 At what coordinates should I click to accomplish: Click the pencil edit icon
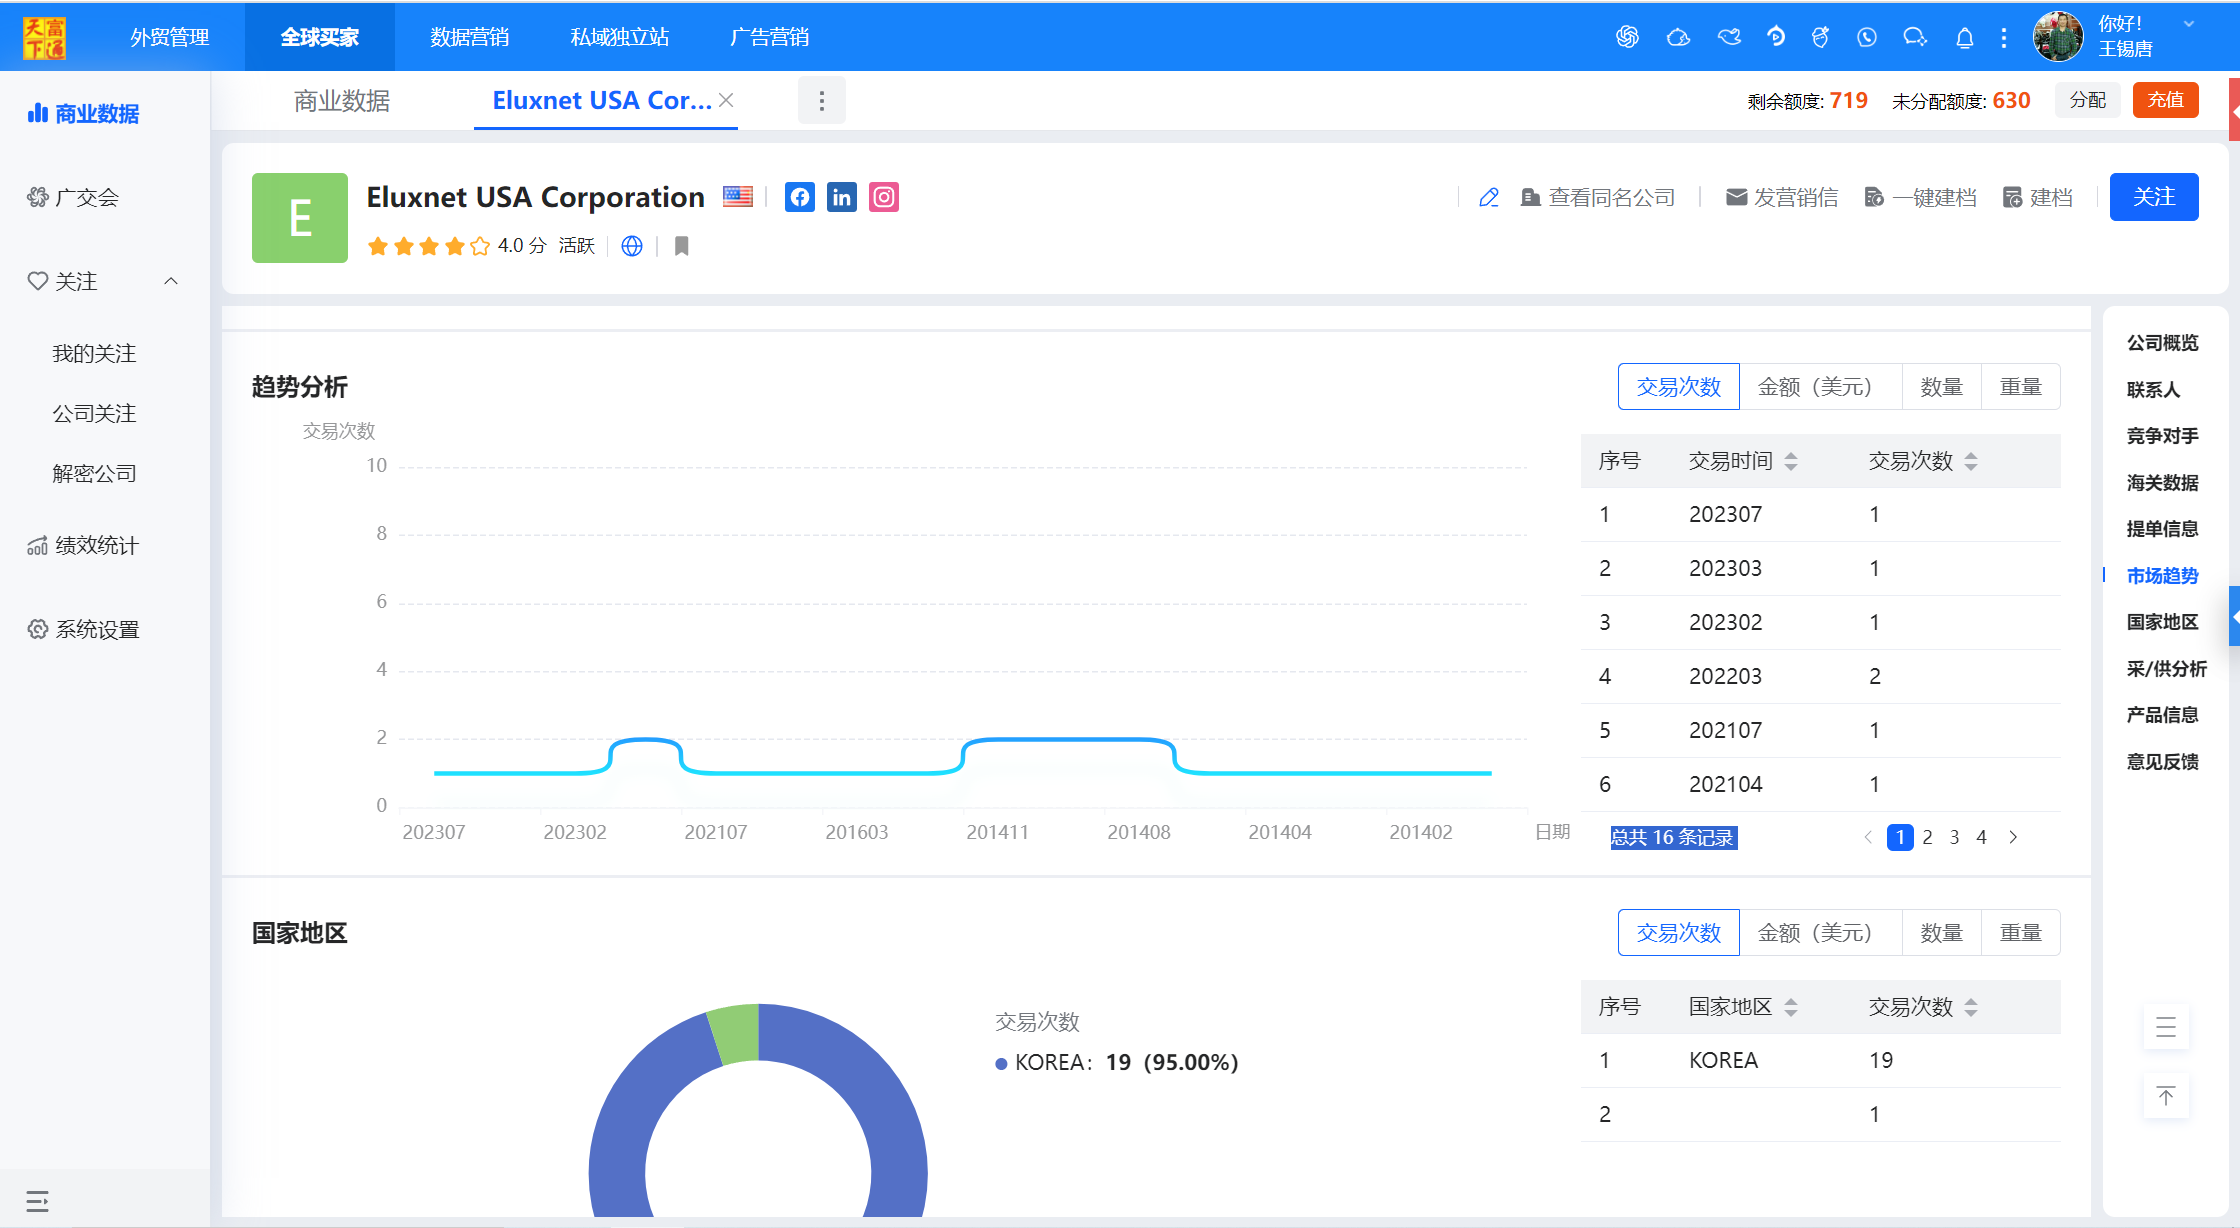click(x=1489, y=197)
